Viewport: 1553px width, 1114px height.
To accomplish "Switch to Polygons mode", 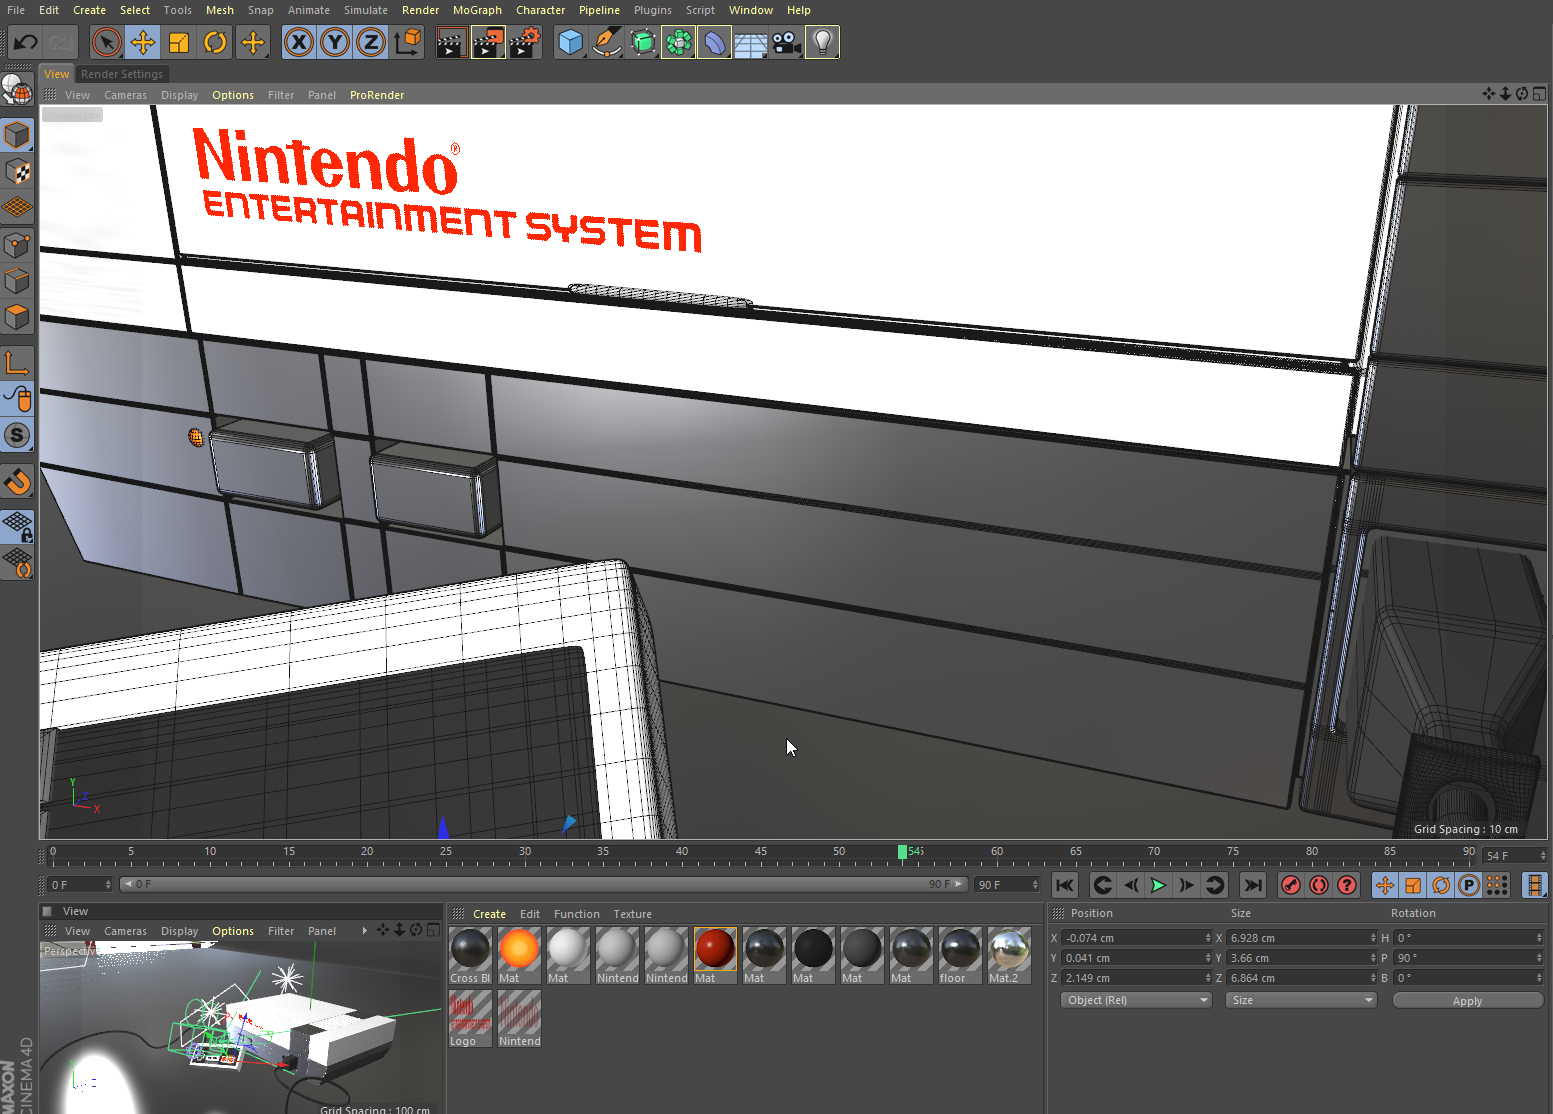I will tap(17, 317).
